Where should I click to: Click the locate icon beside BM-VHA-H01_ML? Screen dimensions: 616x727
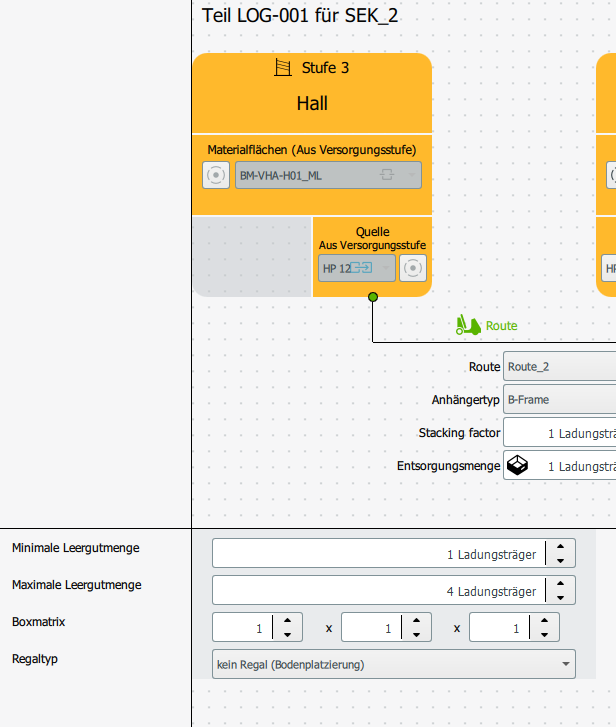pos(216,175)
